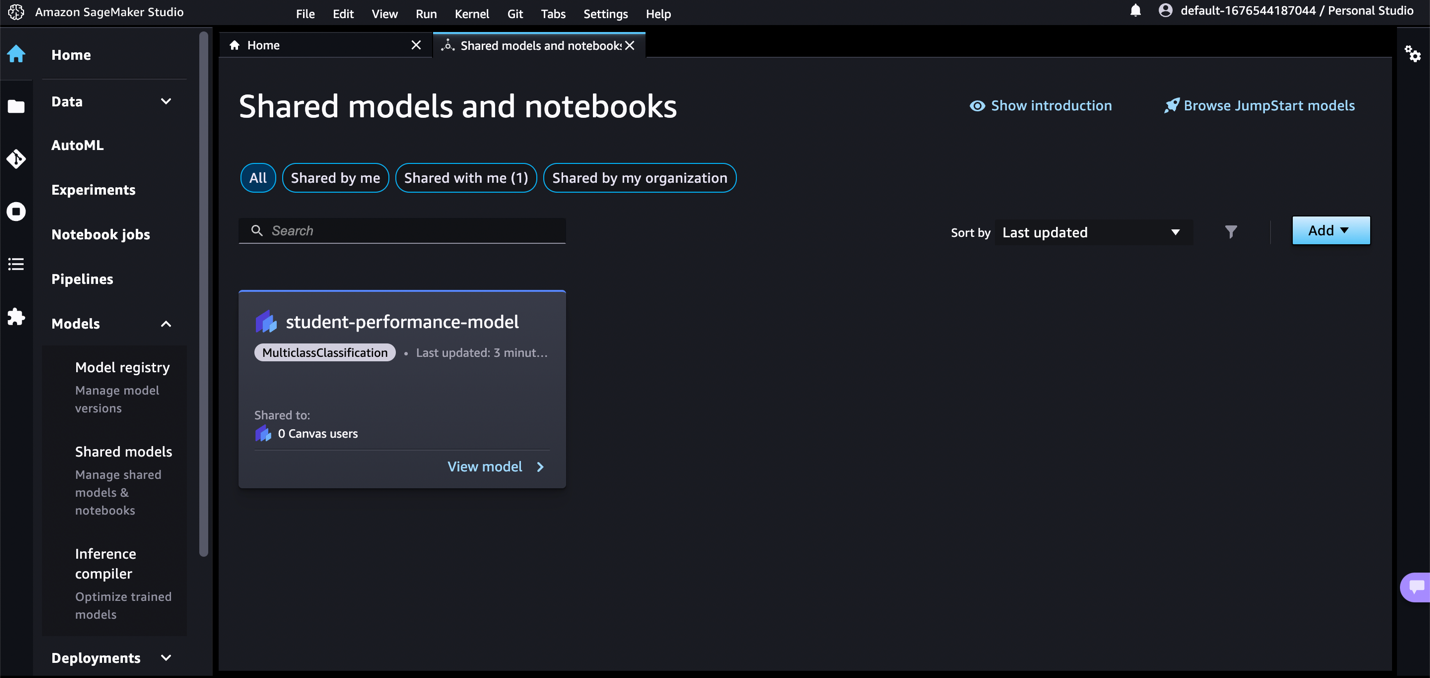This screenshot has width=1430, height=678.
Task: Click the table of contents sidebar icon
Action: (x=16, y=264)
